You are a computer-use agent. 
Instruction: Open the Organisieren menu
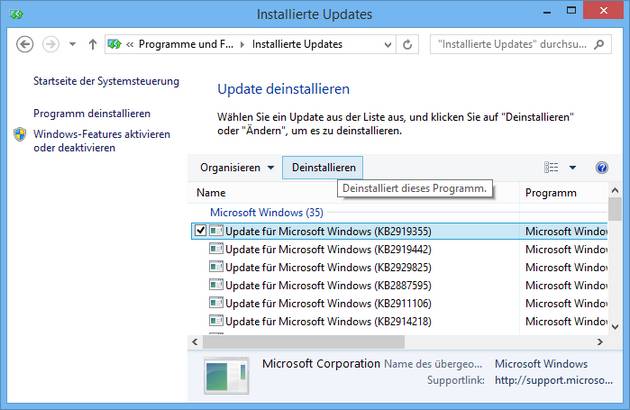point(237,168)
